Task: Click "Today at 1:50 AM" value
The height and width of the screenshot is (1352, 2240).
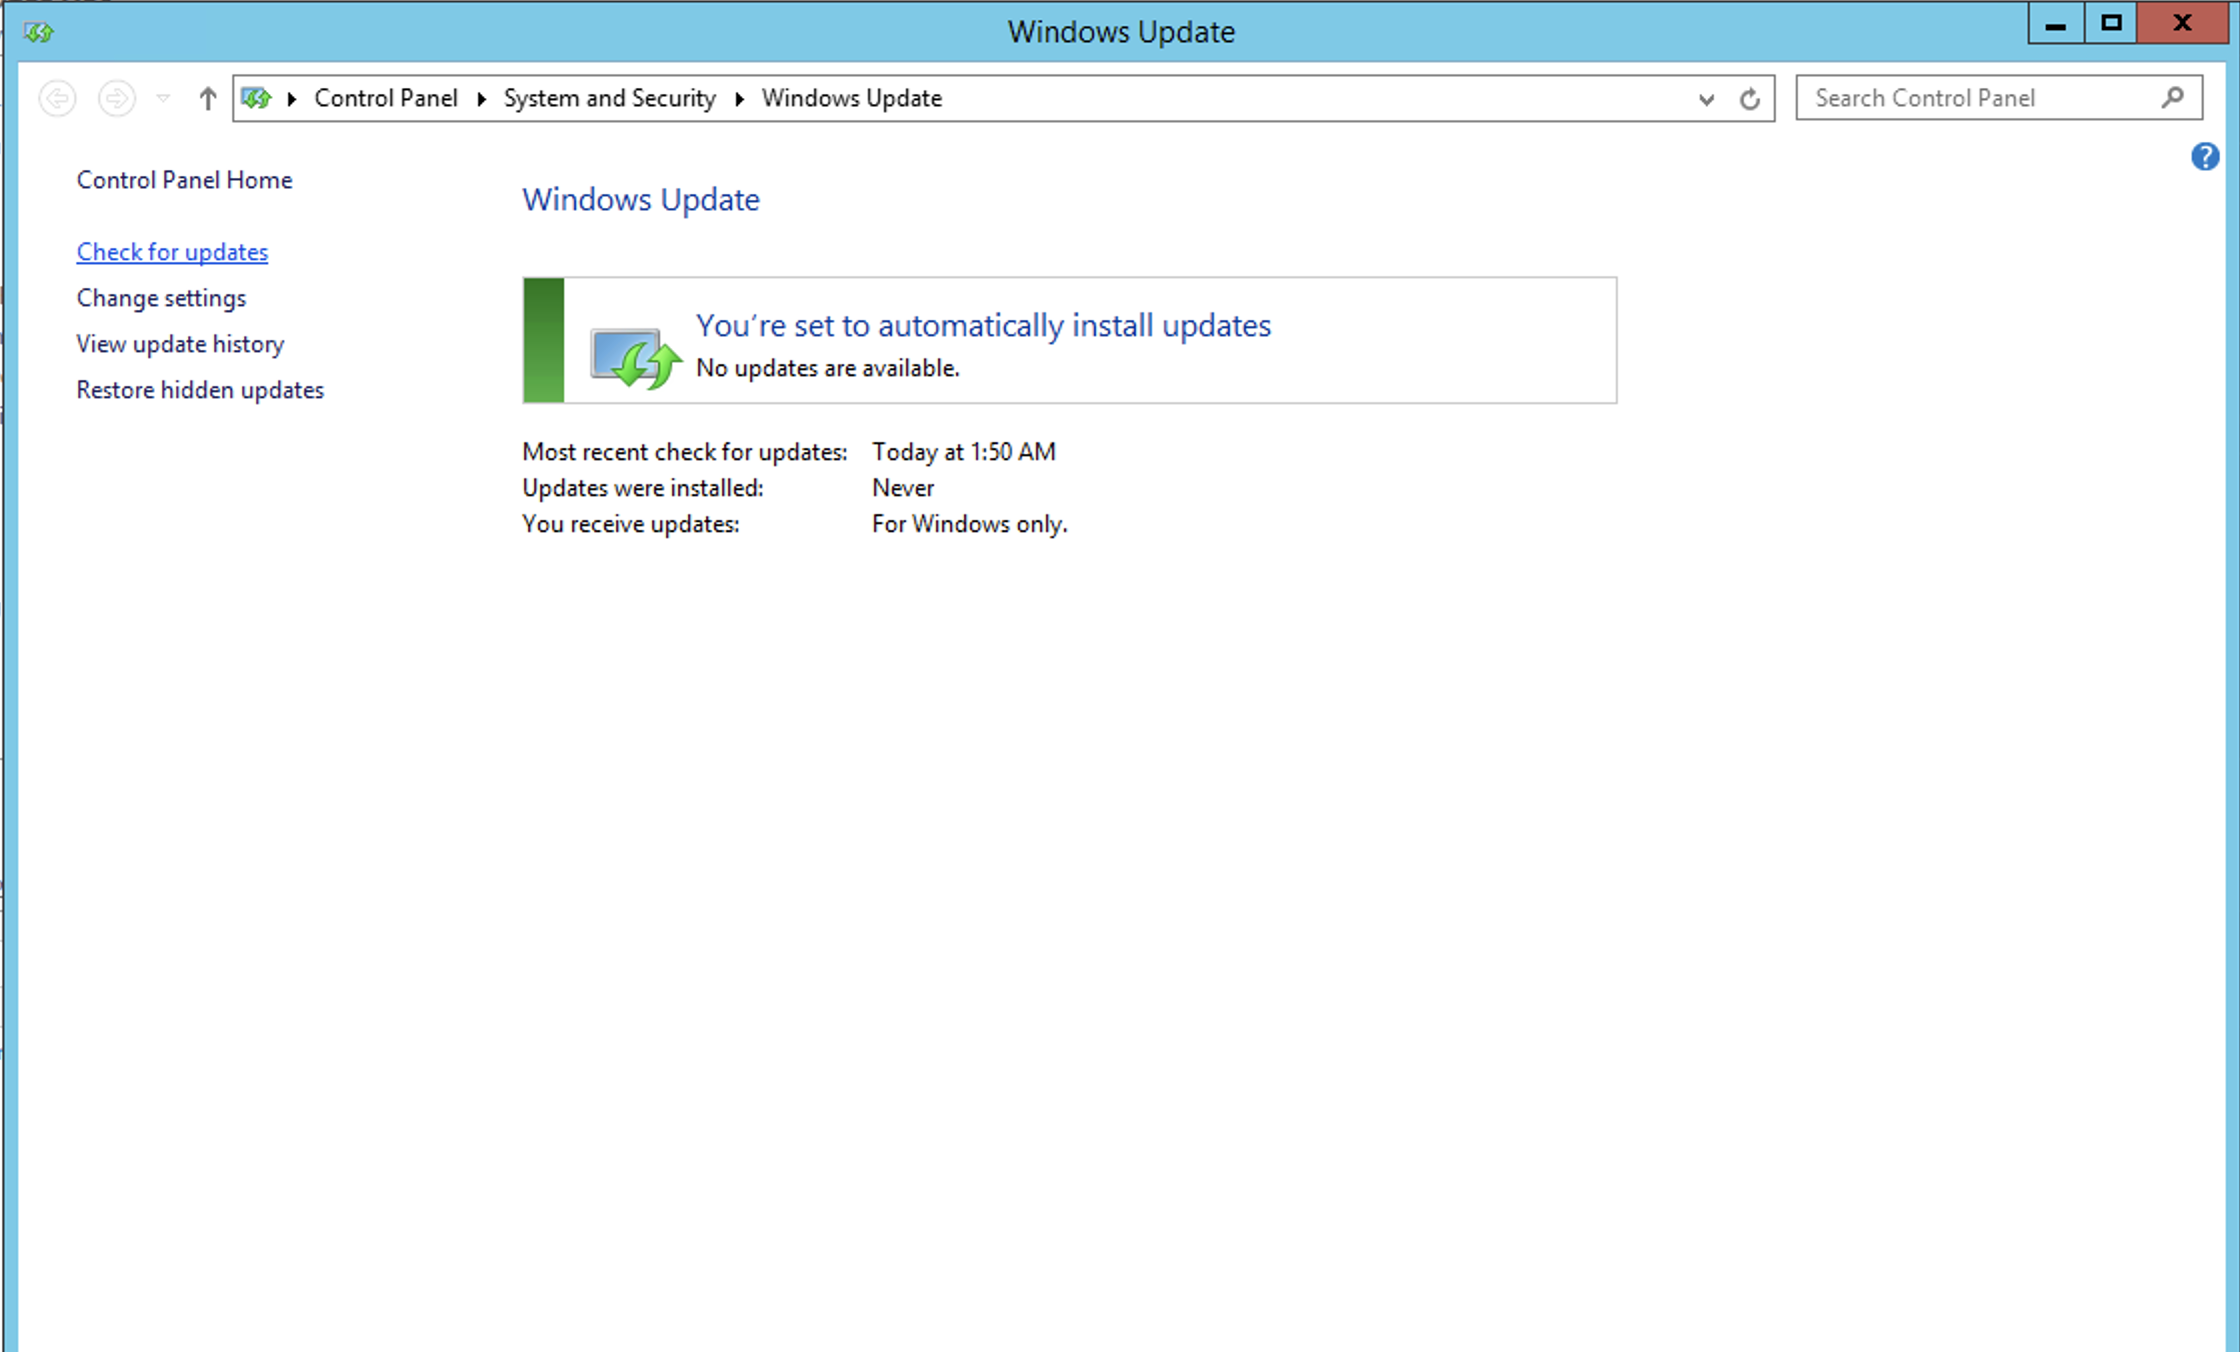Action: click(963, 452)
